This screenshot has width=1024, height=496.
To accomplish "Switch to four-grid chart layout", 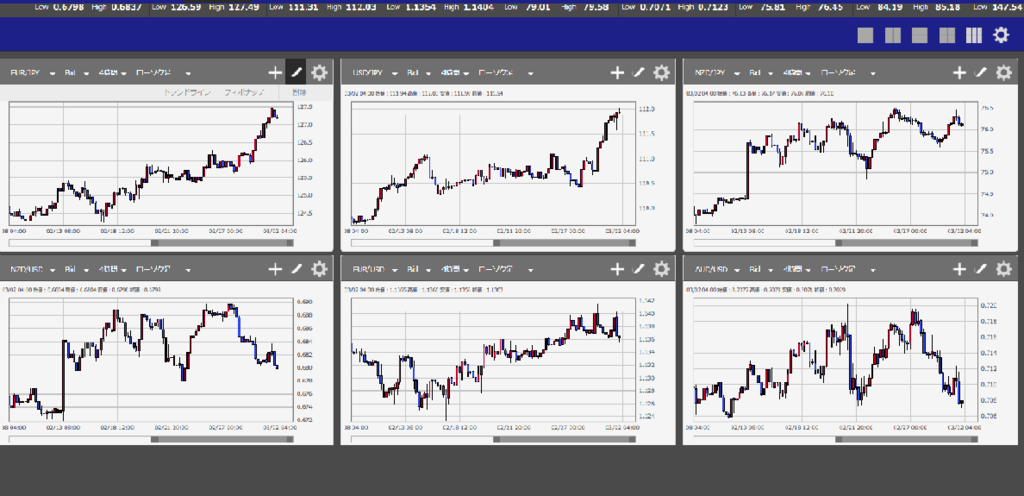I will pyautogui.click(x=947, y=35).
